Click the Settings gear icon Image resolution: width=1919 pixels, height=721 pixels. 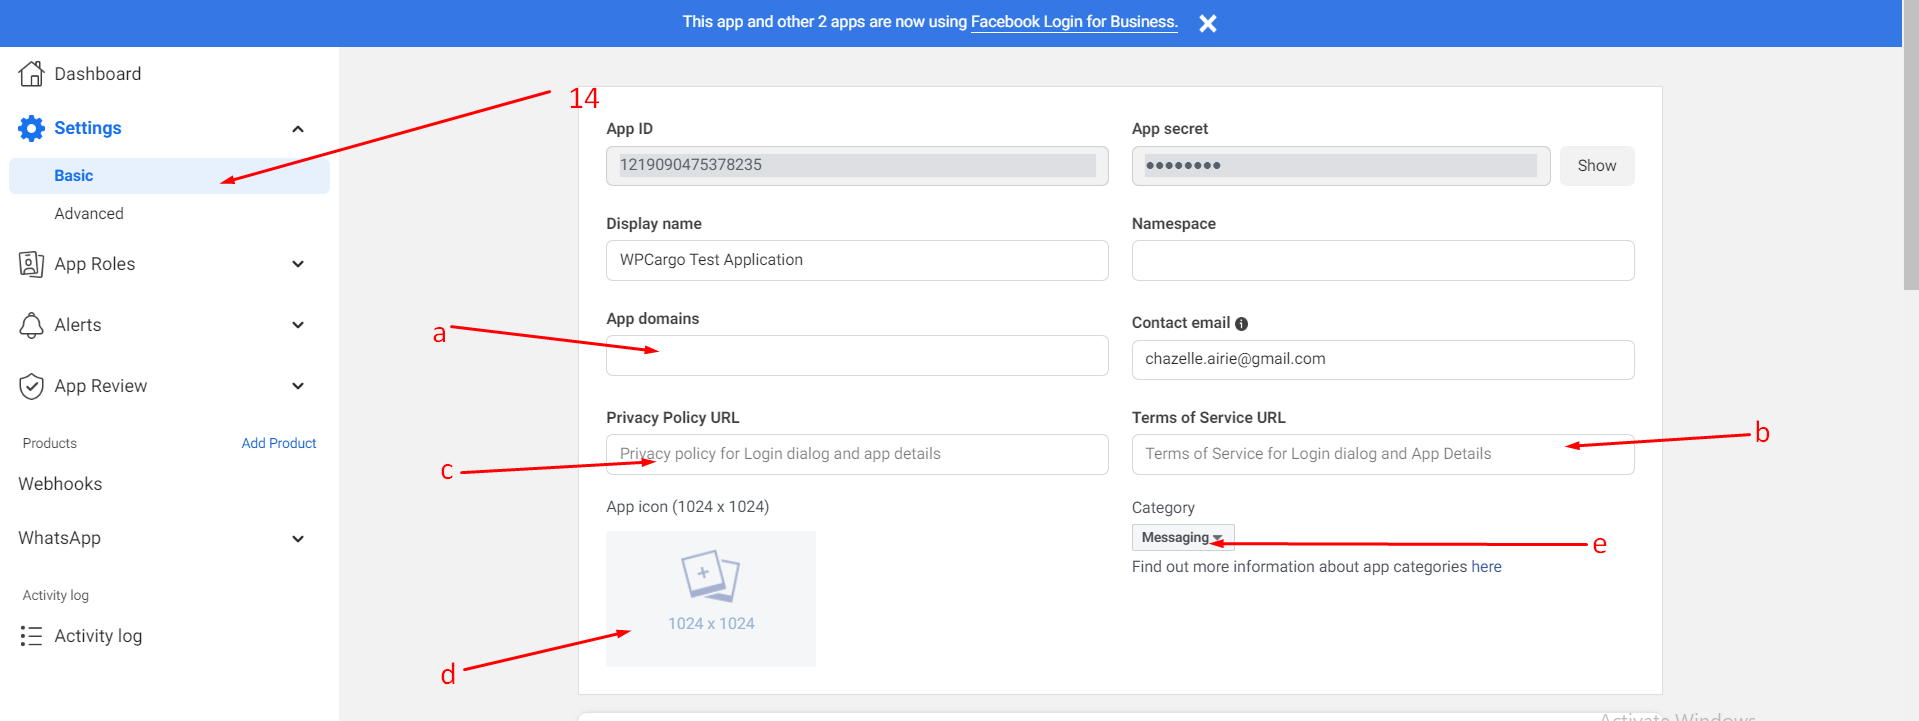[x=32, y=128]
